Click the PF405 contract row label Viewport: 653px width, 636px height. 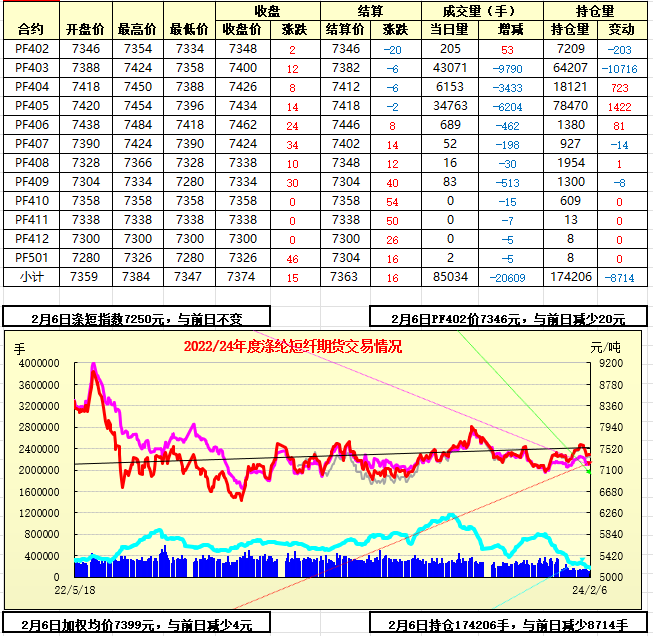32,105
